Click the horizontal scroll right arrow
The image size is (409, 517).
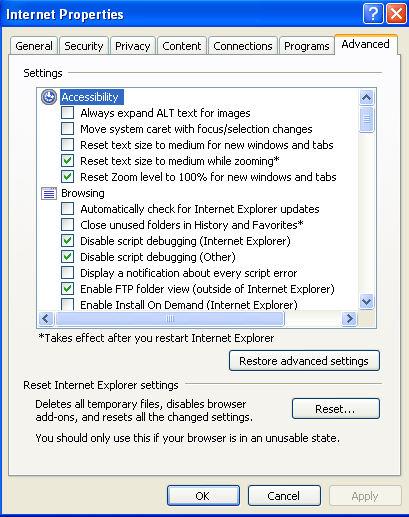[x=349, y=318]
